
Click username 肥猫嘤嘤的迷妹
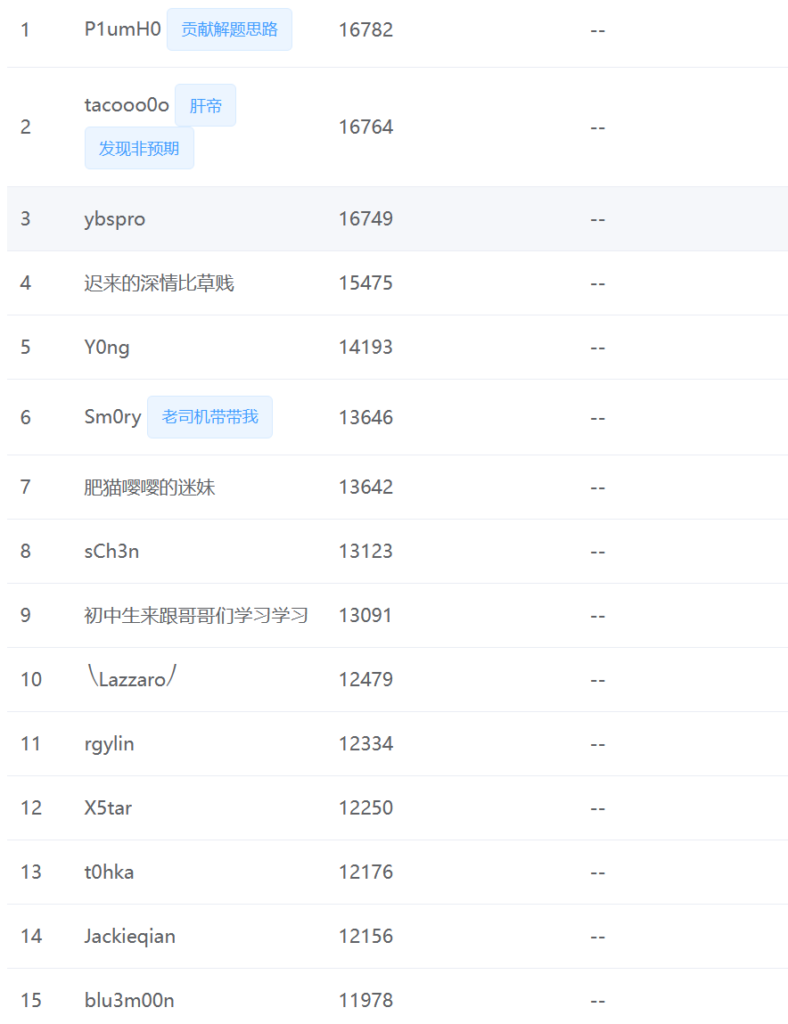pos(149,487)
